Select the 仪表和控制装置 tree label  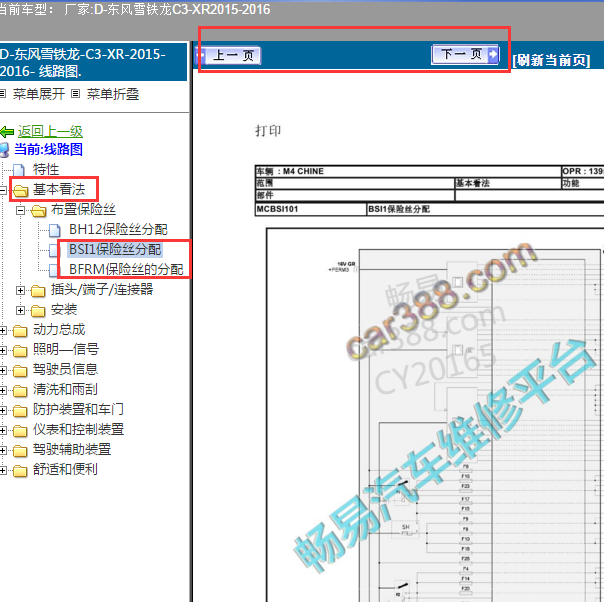pyautogui.click(x=78, y=429)
